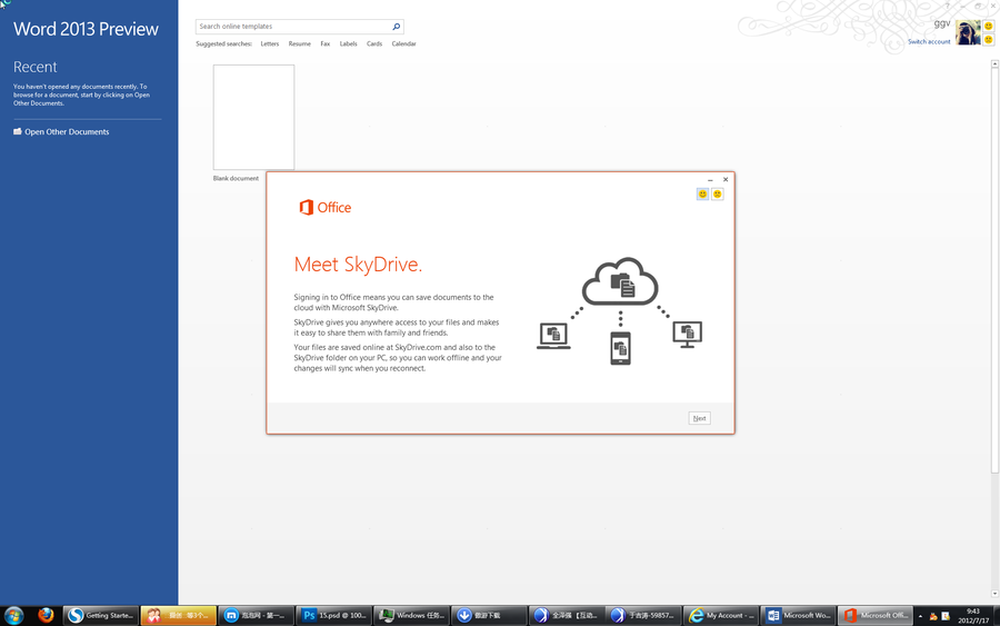
Task: Open Word help question mark icon
Action: tap(947, 5)
